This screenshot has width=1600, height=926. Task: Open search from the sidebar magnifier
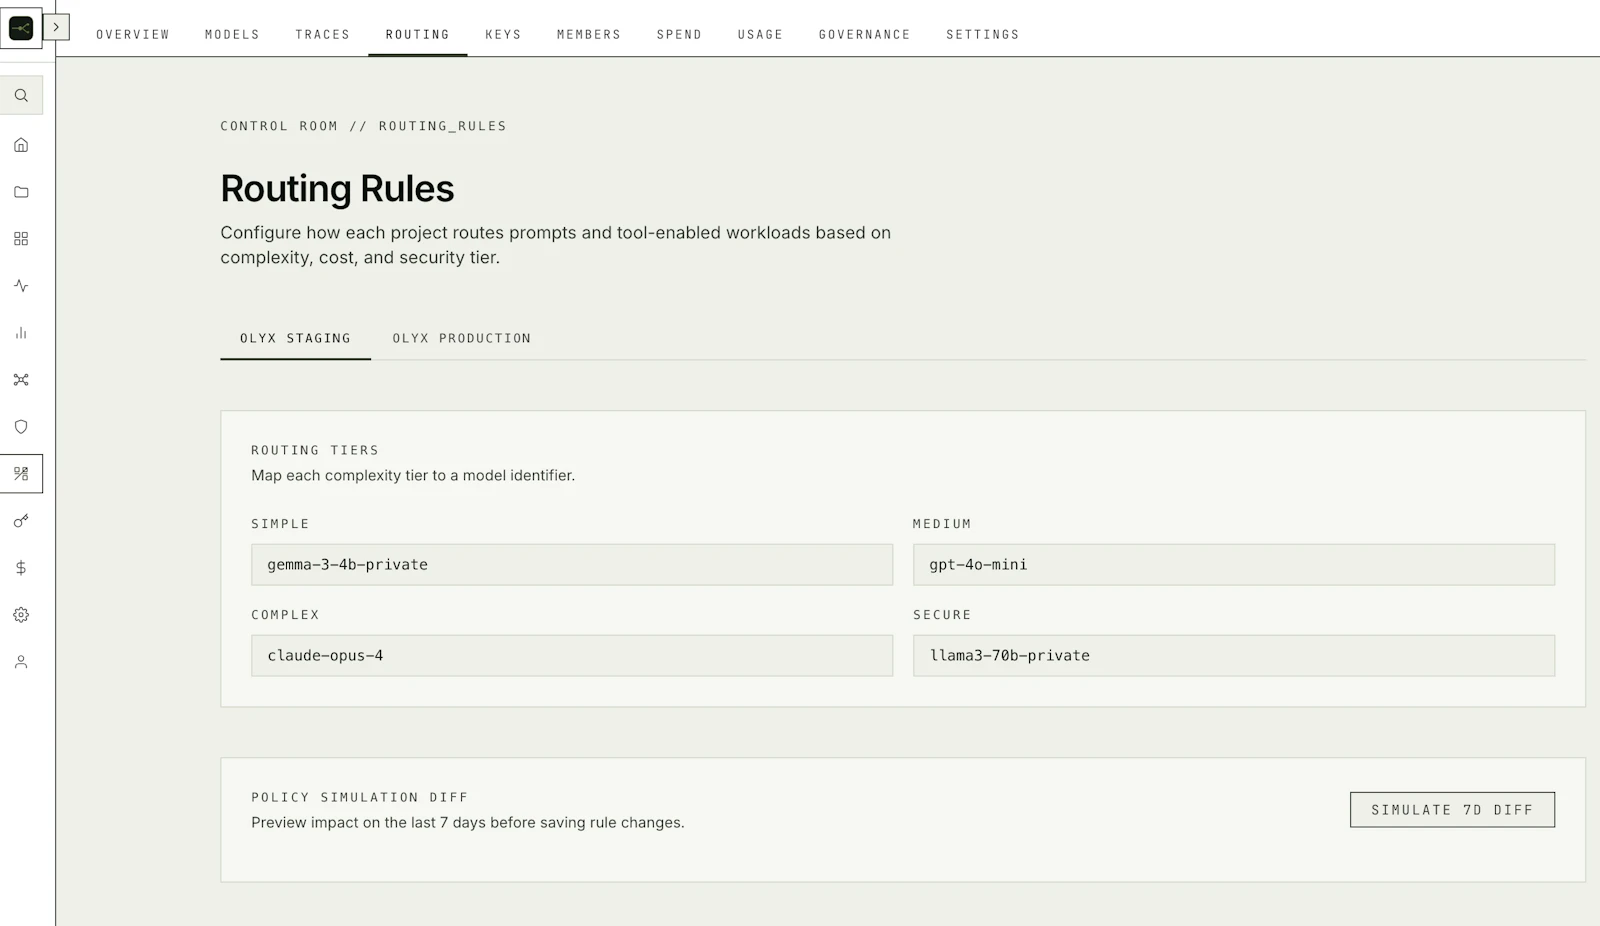[21, 96]
